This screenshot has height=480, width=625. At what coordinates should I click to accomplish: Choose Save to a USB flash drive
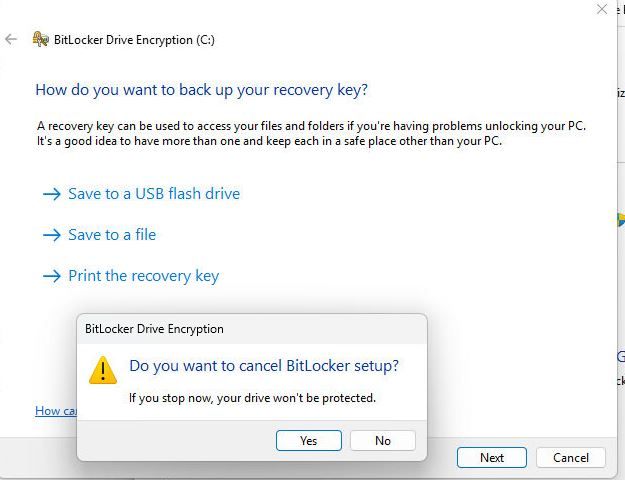[x=154, y=194]
